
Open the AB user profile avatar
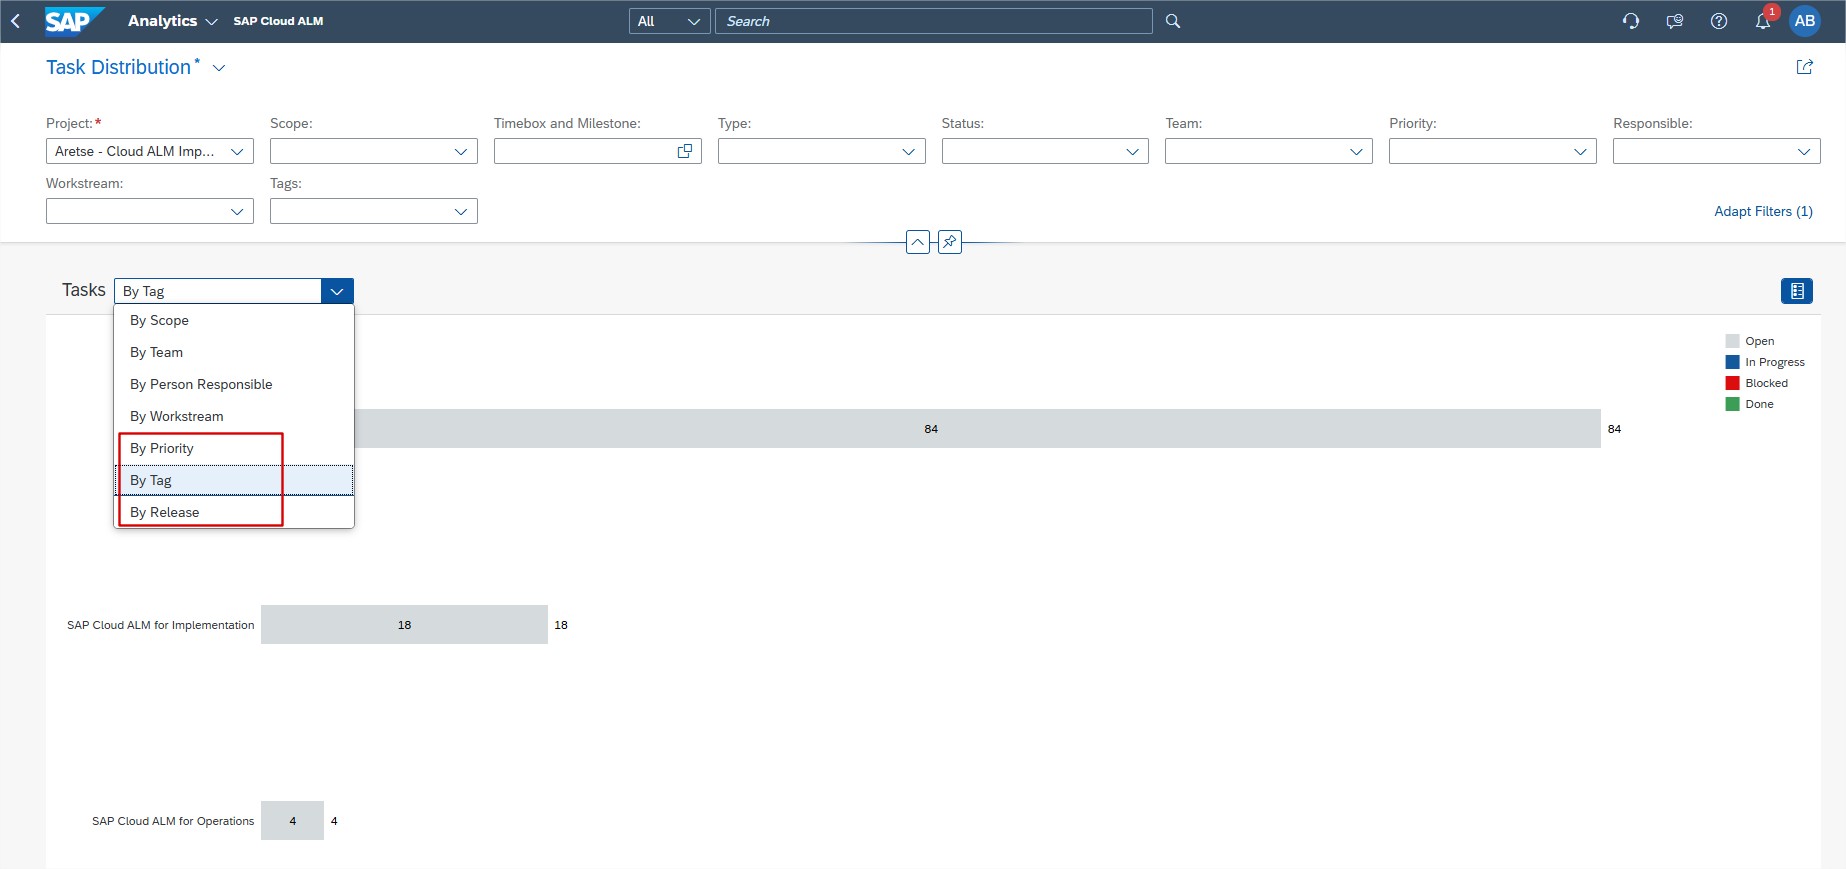point(1805,21)
